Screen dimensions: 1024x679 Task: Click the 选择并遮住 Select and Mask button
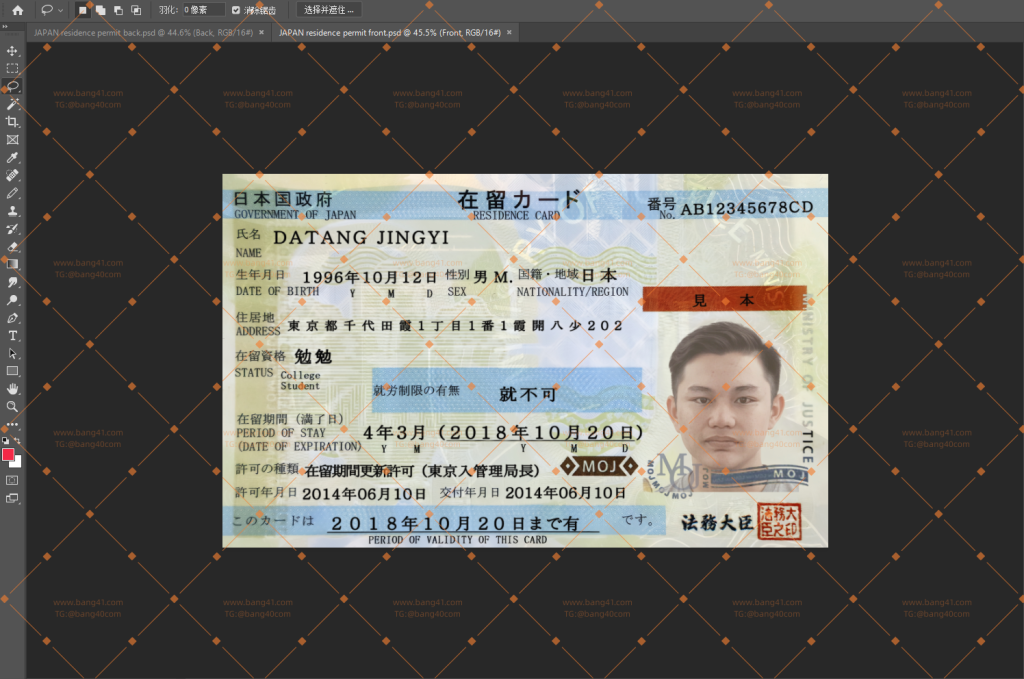(x=330, y=10)
